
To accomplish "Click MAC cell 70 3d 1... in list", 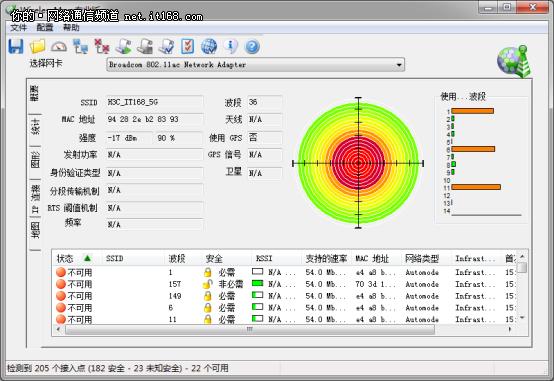I will point(375,284).
